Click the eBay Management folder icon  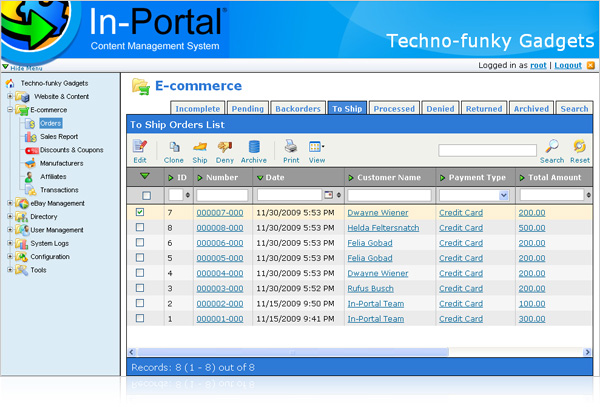(22, 203)
